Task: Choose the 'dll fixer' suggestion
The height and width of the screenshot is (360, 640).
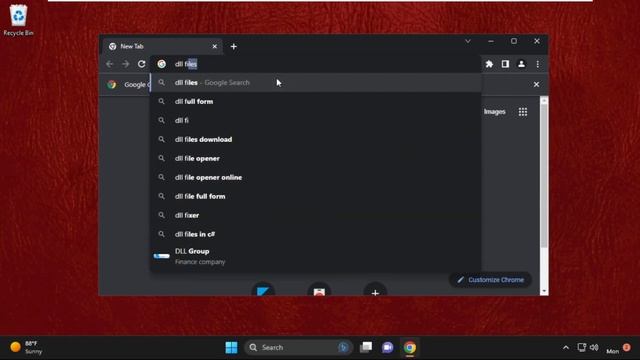Action: pyautogui.click(x=316, y=215)
